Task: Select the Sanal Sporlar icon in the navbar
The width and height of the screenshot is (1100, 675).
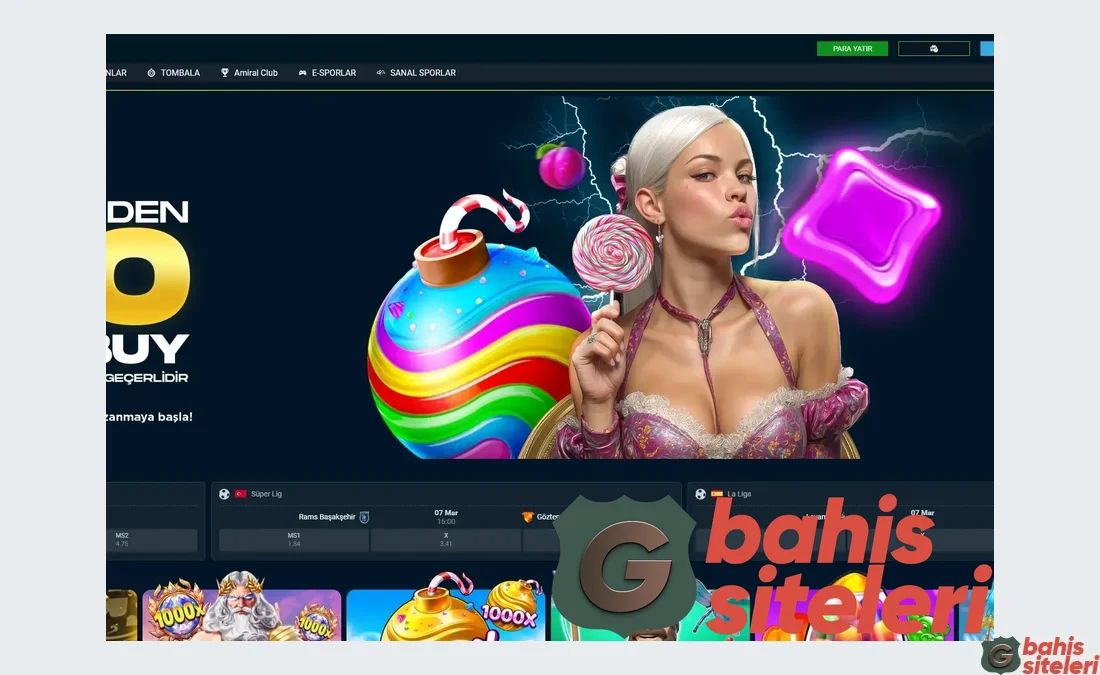Action: [x=381, y=72]
